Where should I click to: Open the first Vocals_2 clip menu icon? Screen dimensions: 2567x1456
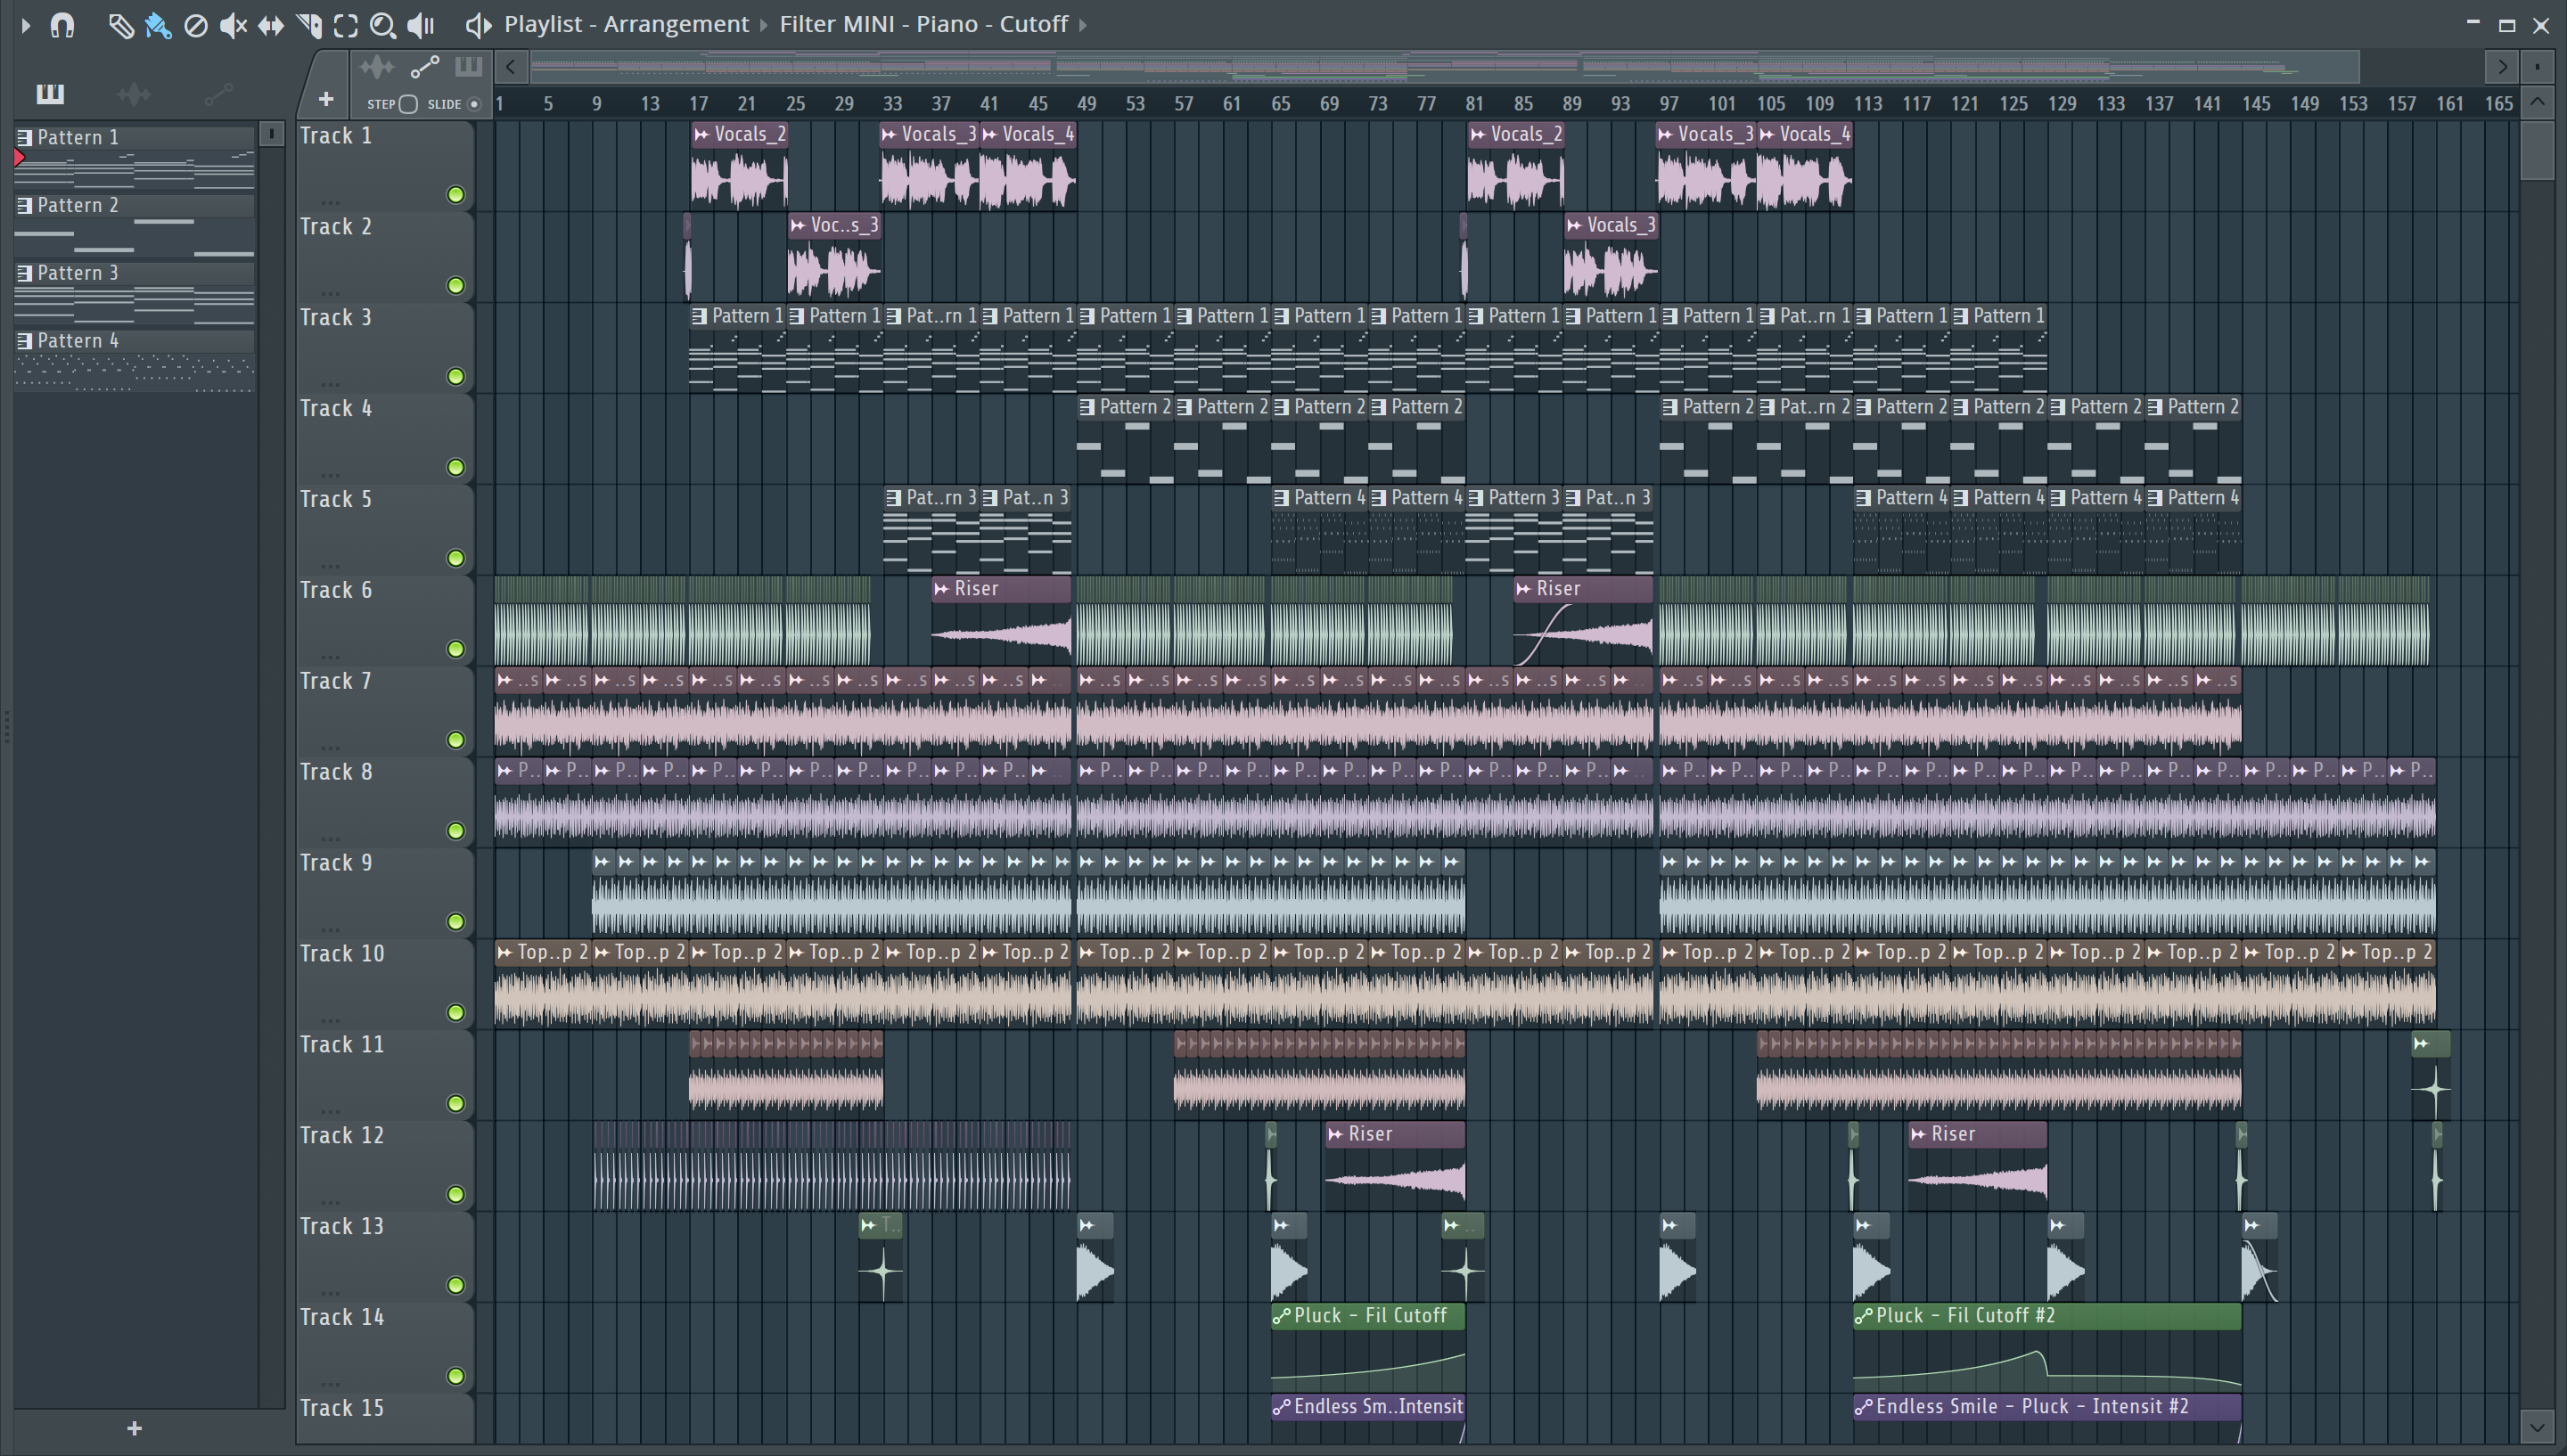(x=702, y=135)
